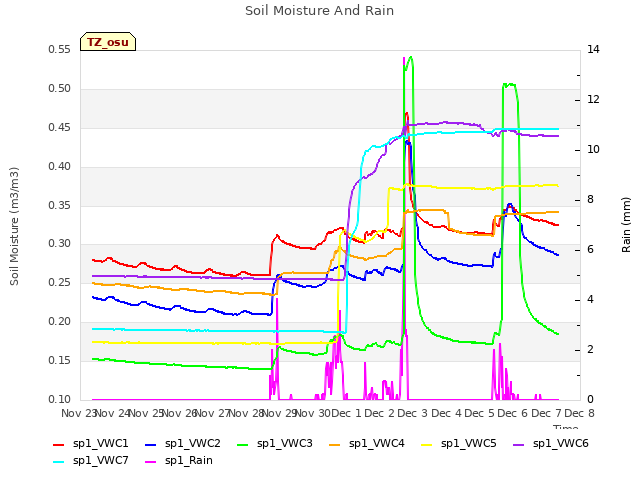
Task: Click the 0.10 left axis tick label
Action: point(59,399)
